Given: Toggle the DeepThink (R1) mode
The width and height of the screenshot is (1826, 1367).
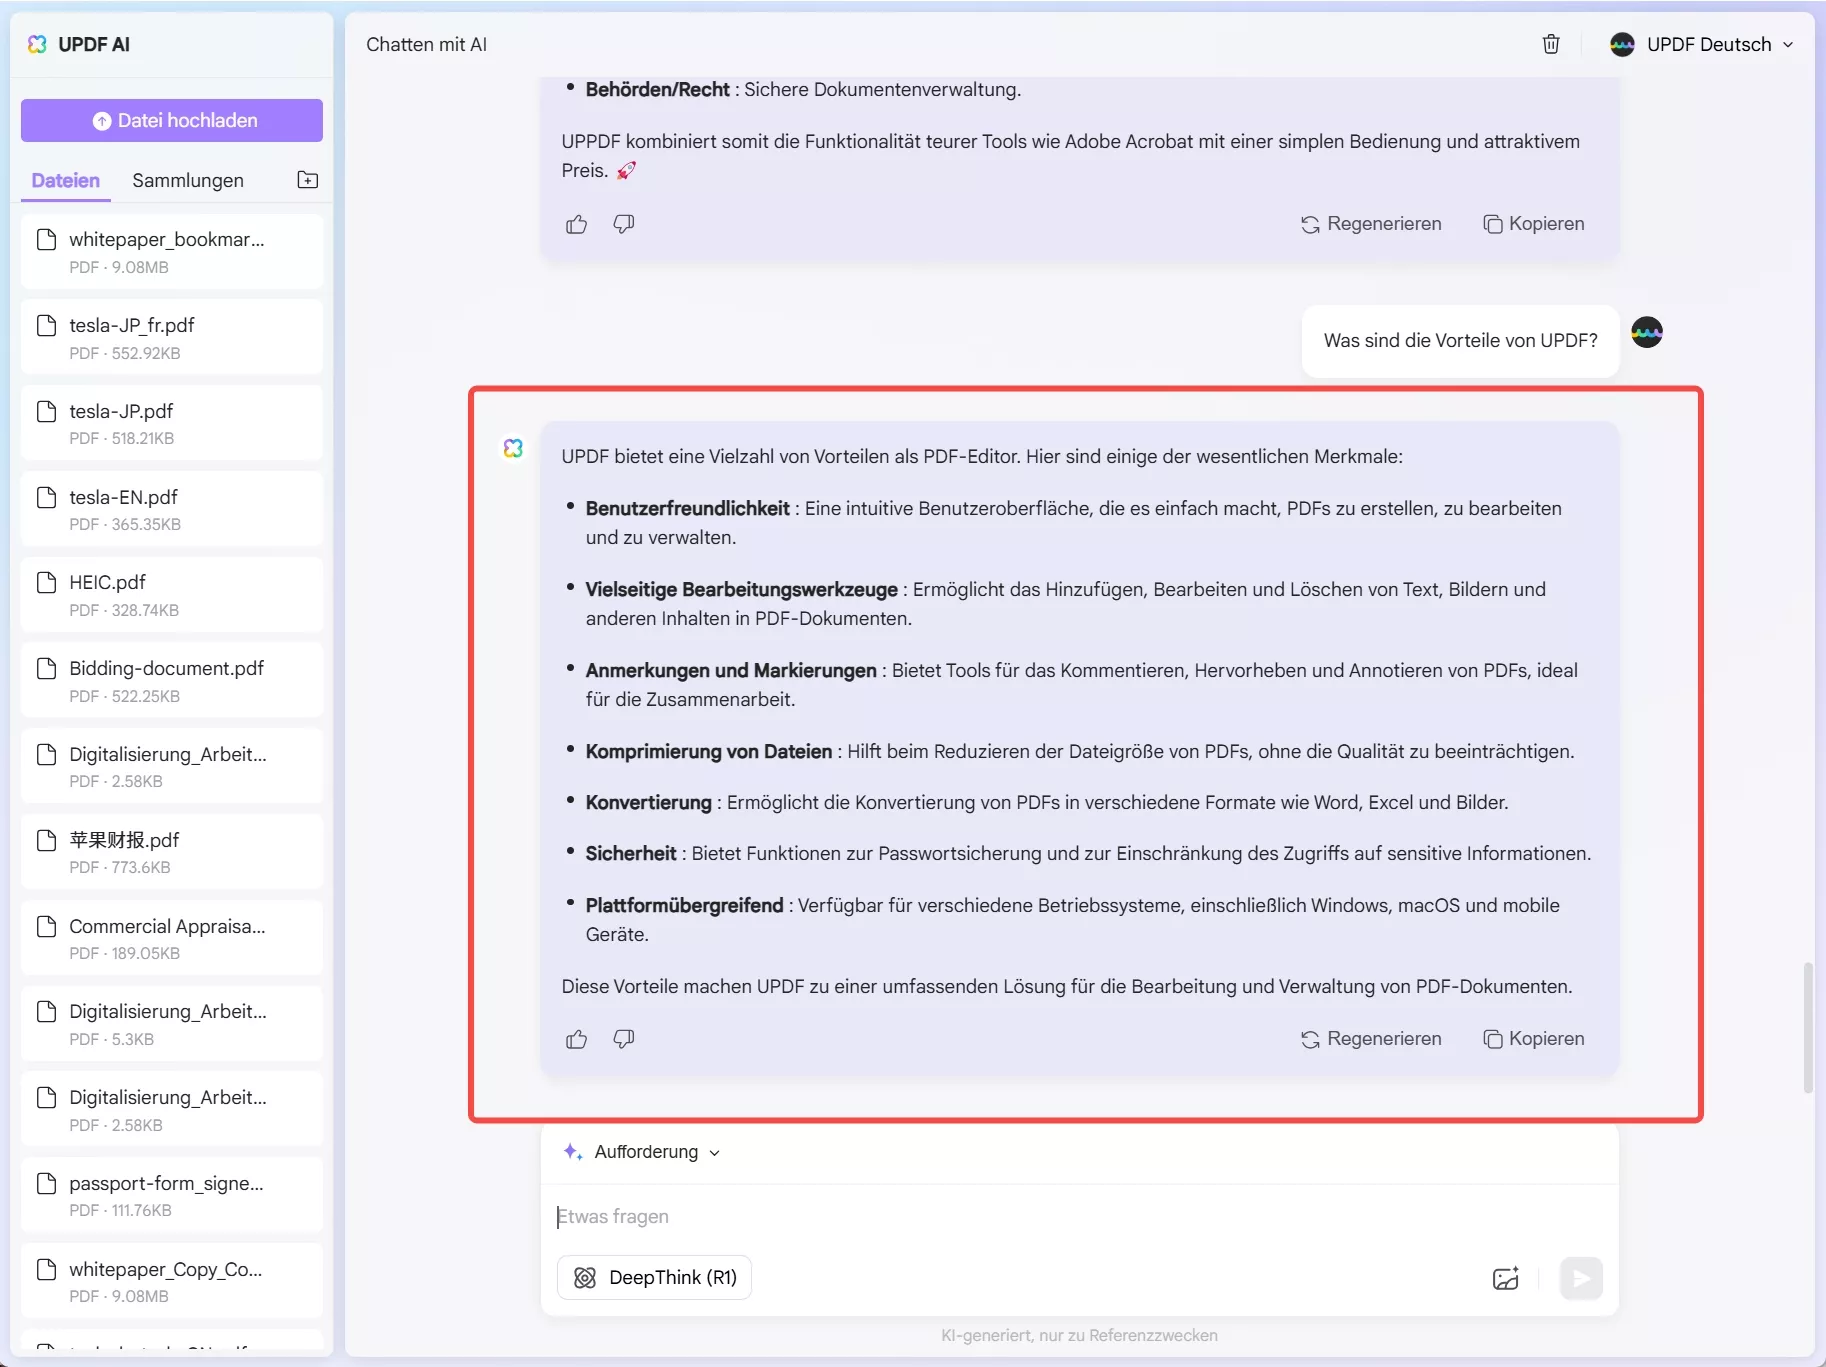Looking at the screenshot, I should [x=654, y=1278].
